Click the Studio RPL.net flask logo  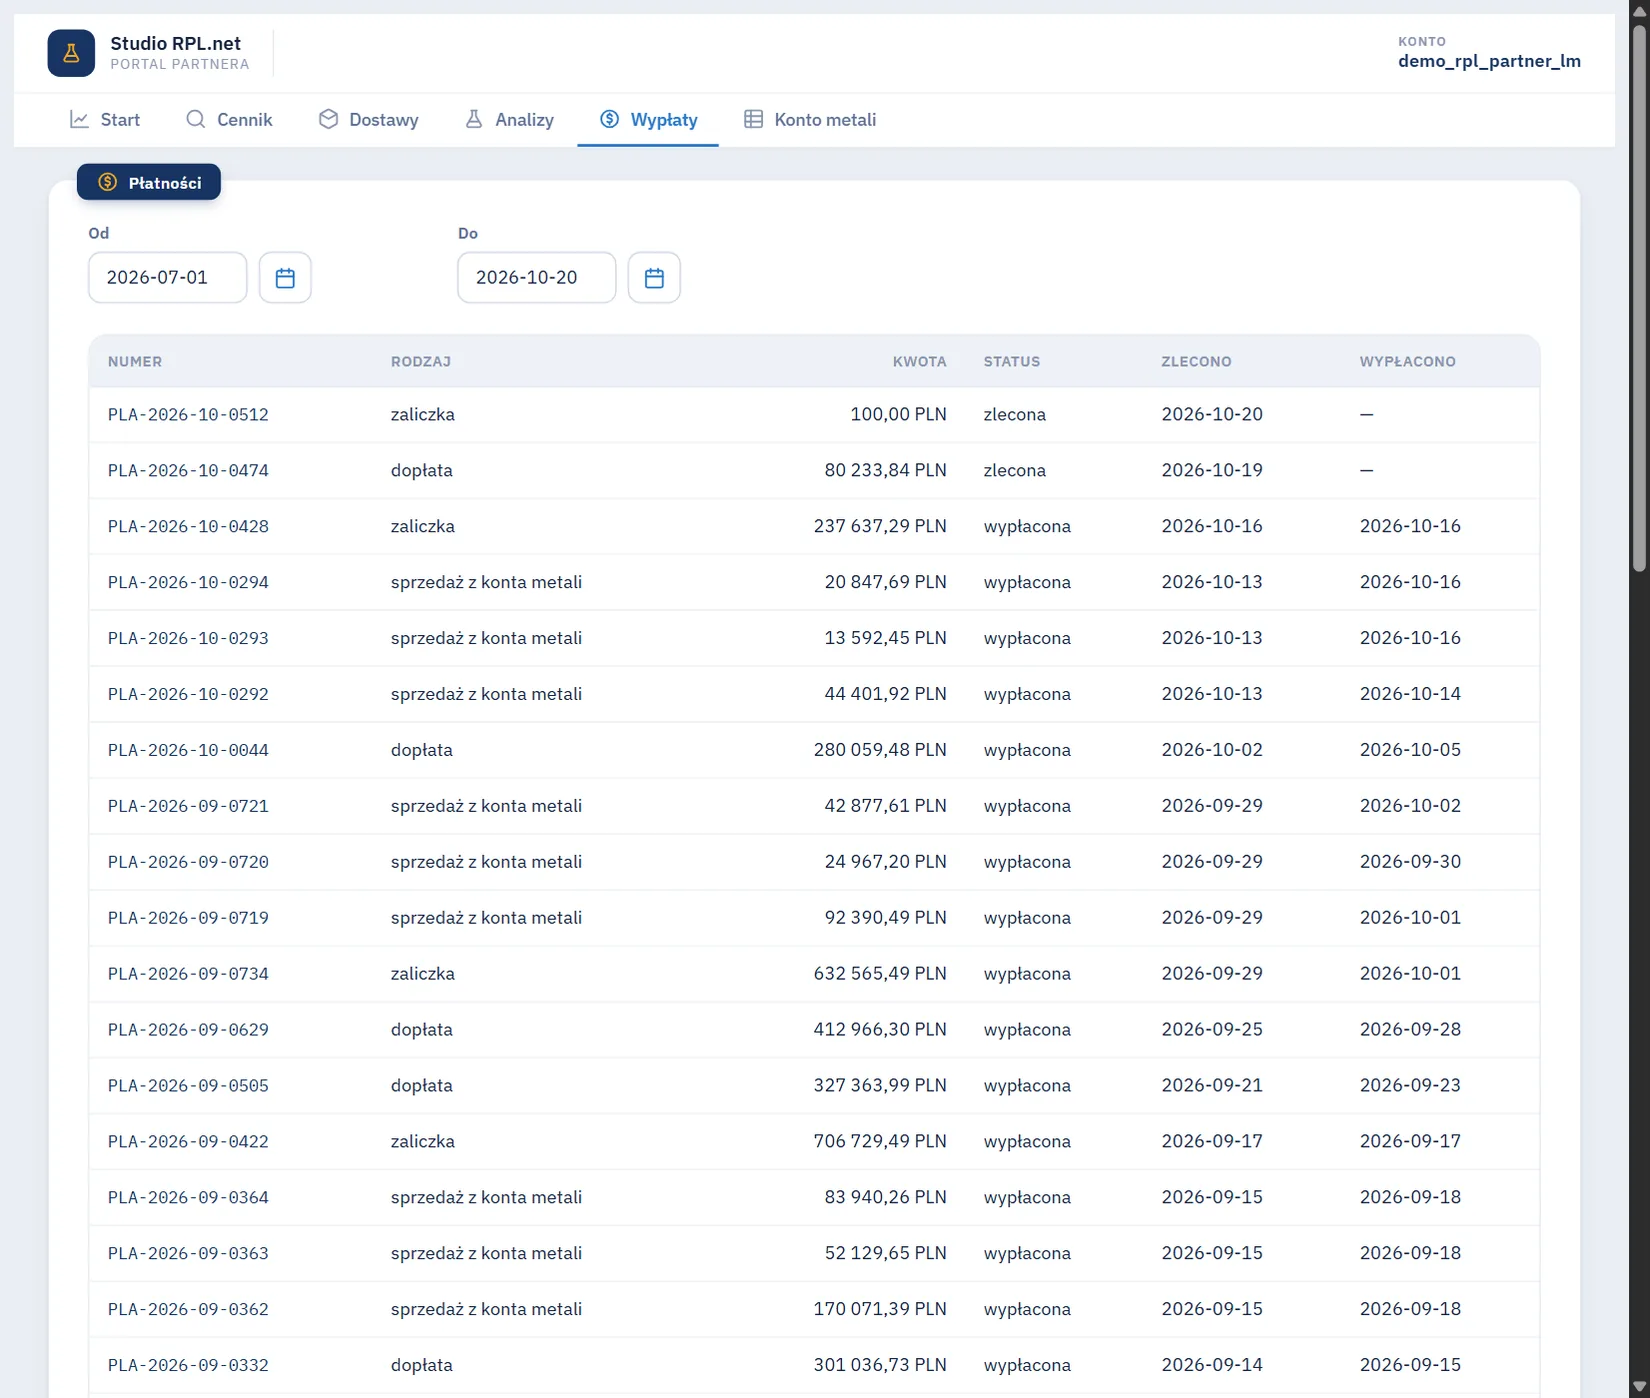coord(71,53)
